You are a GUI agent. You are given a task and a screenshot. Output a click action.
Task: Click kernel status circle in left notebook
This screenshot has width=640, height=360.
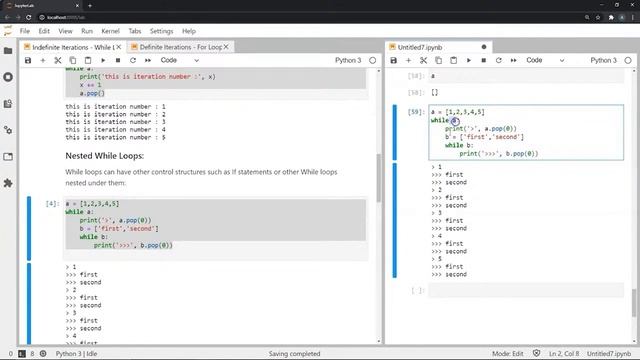click(373, 60)
